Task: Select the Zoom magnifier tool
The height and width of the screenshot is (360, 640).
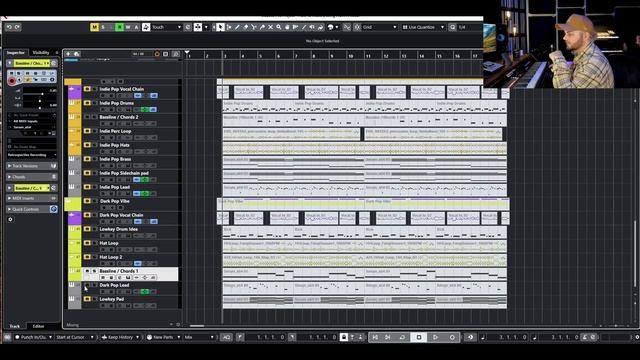Action: point(279,27)
